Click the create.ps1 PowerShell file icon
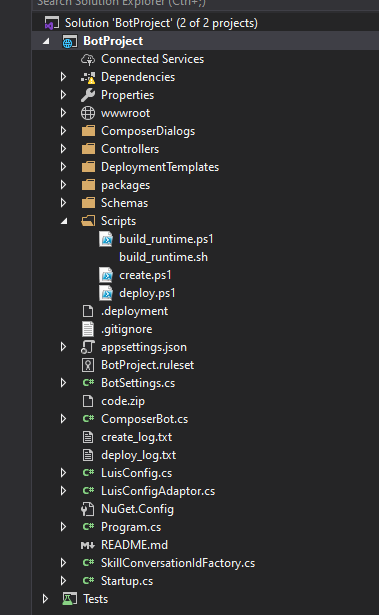The height and width of the screenshot is (615, 379). (106, 275)
